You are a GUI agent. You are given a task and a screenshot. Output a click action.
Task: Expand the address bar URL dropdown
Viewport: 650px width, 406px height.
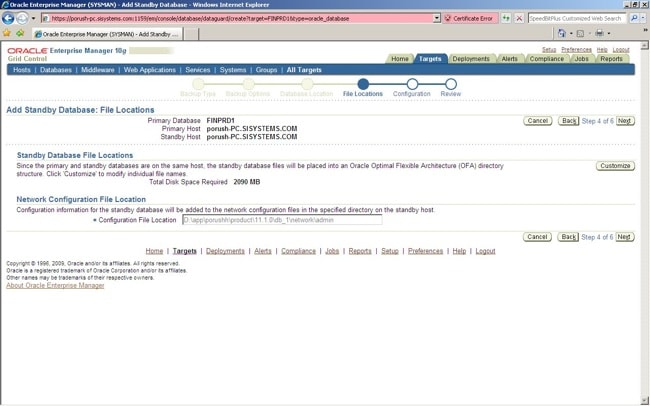[x=437, y=18]
